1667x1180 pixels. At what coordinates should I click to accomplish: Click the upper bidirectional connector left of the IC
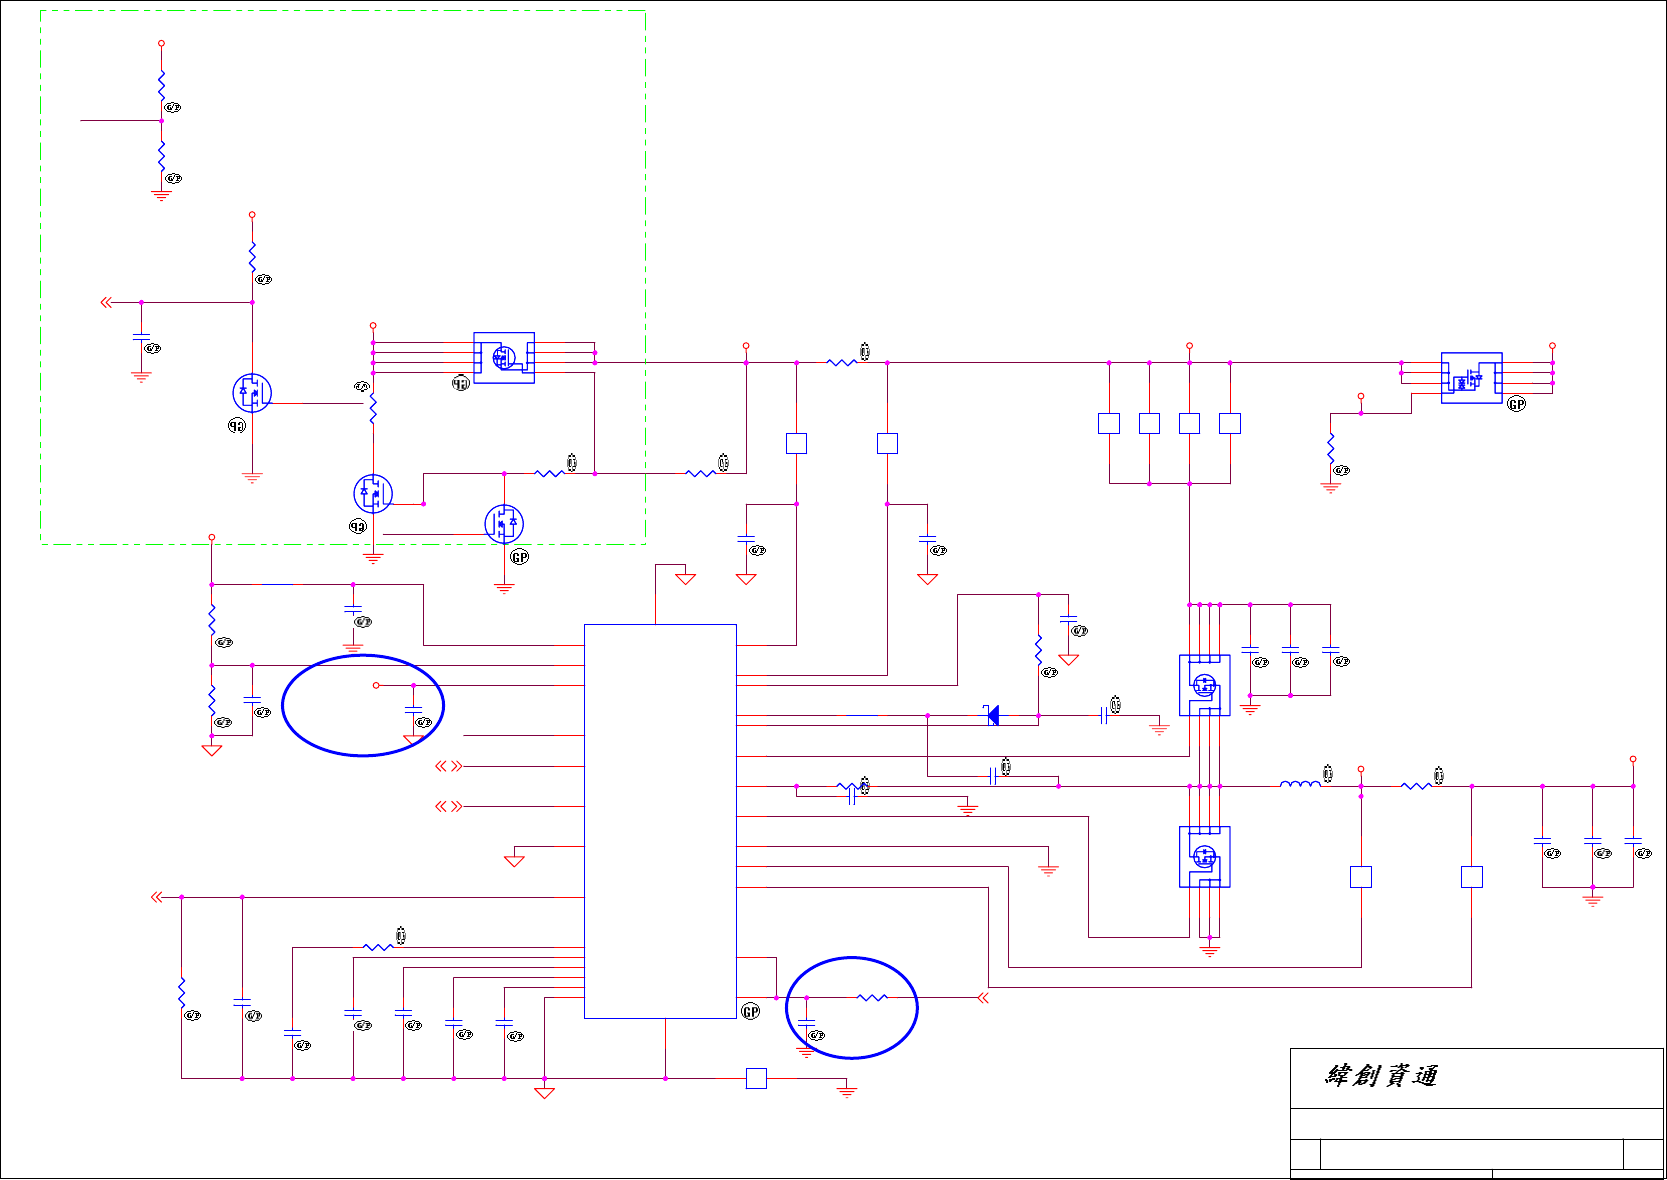[449, 766]
